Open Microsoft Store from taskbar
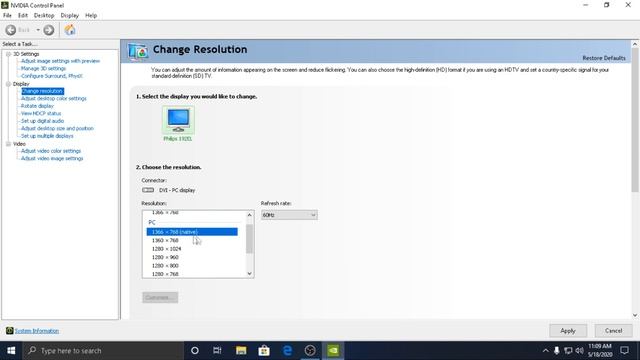The image size is (640, 360). pyautogui.click(x=264, y=351)
